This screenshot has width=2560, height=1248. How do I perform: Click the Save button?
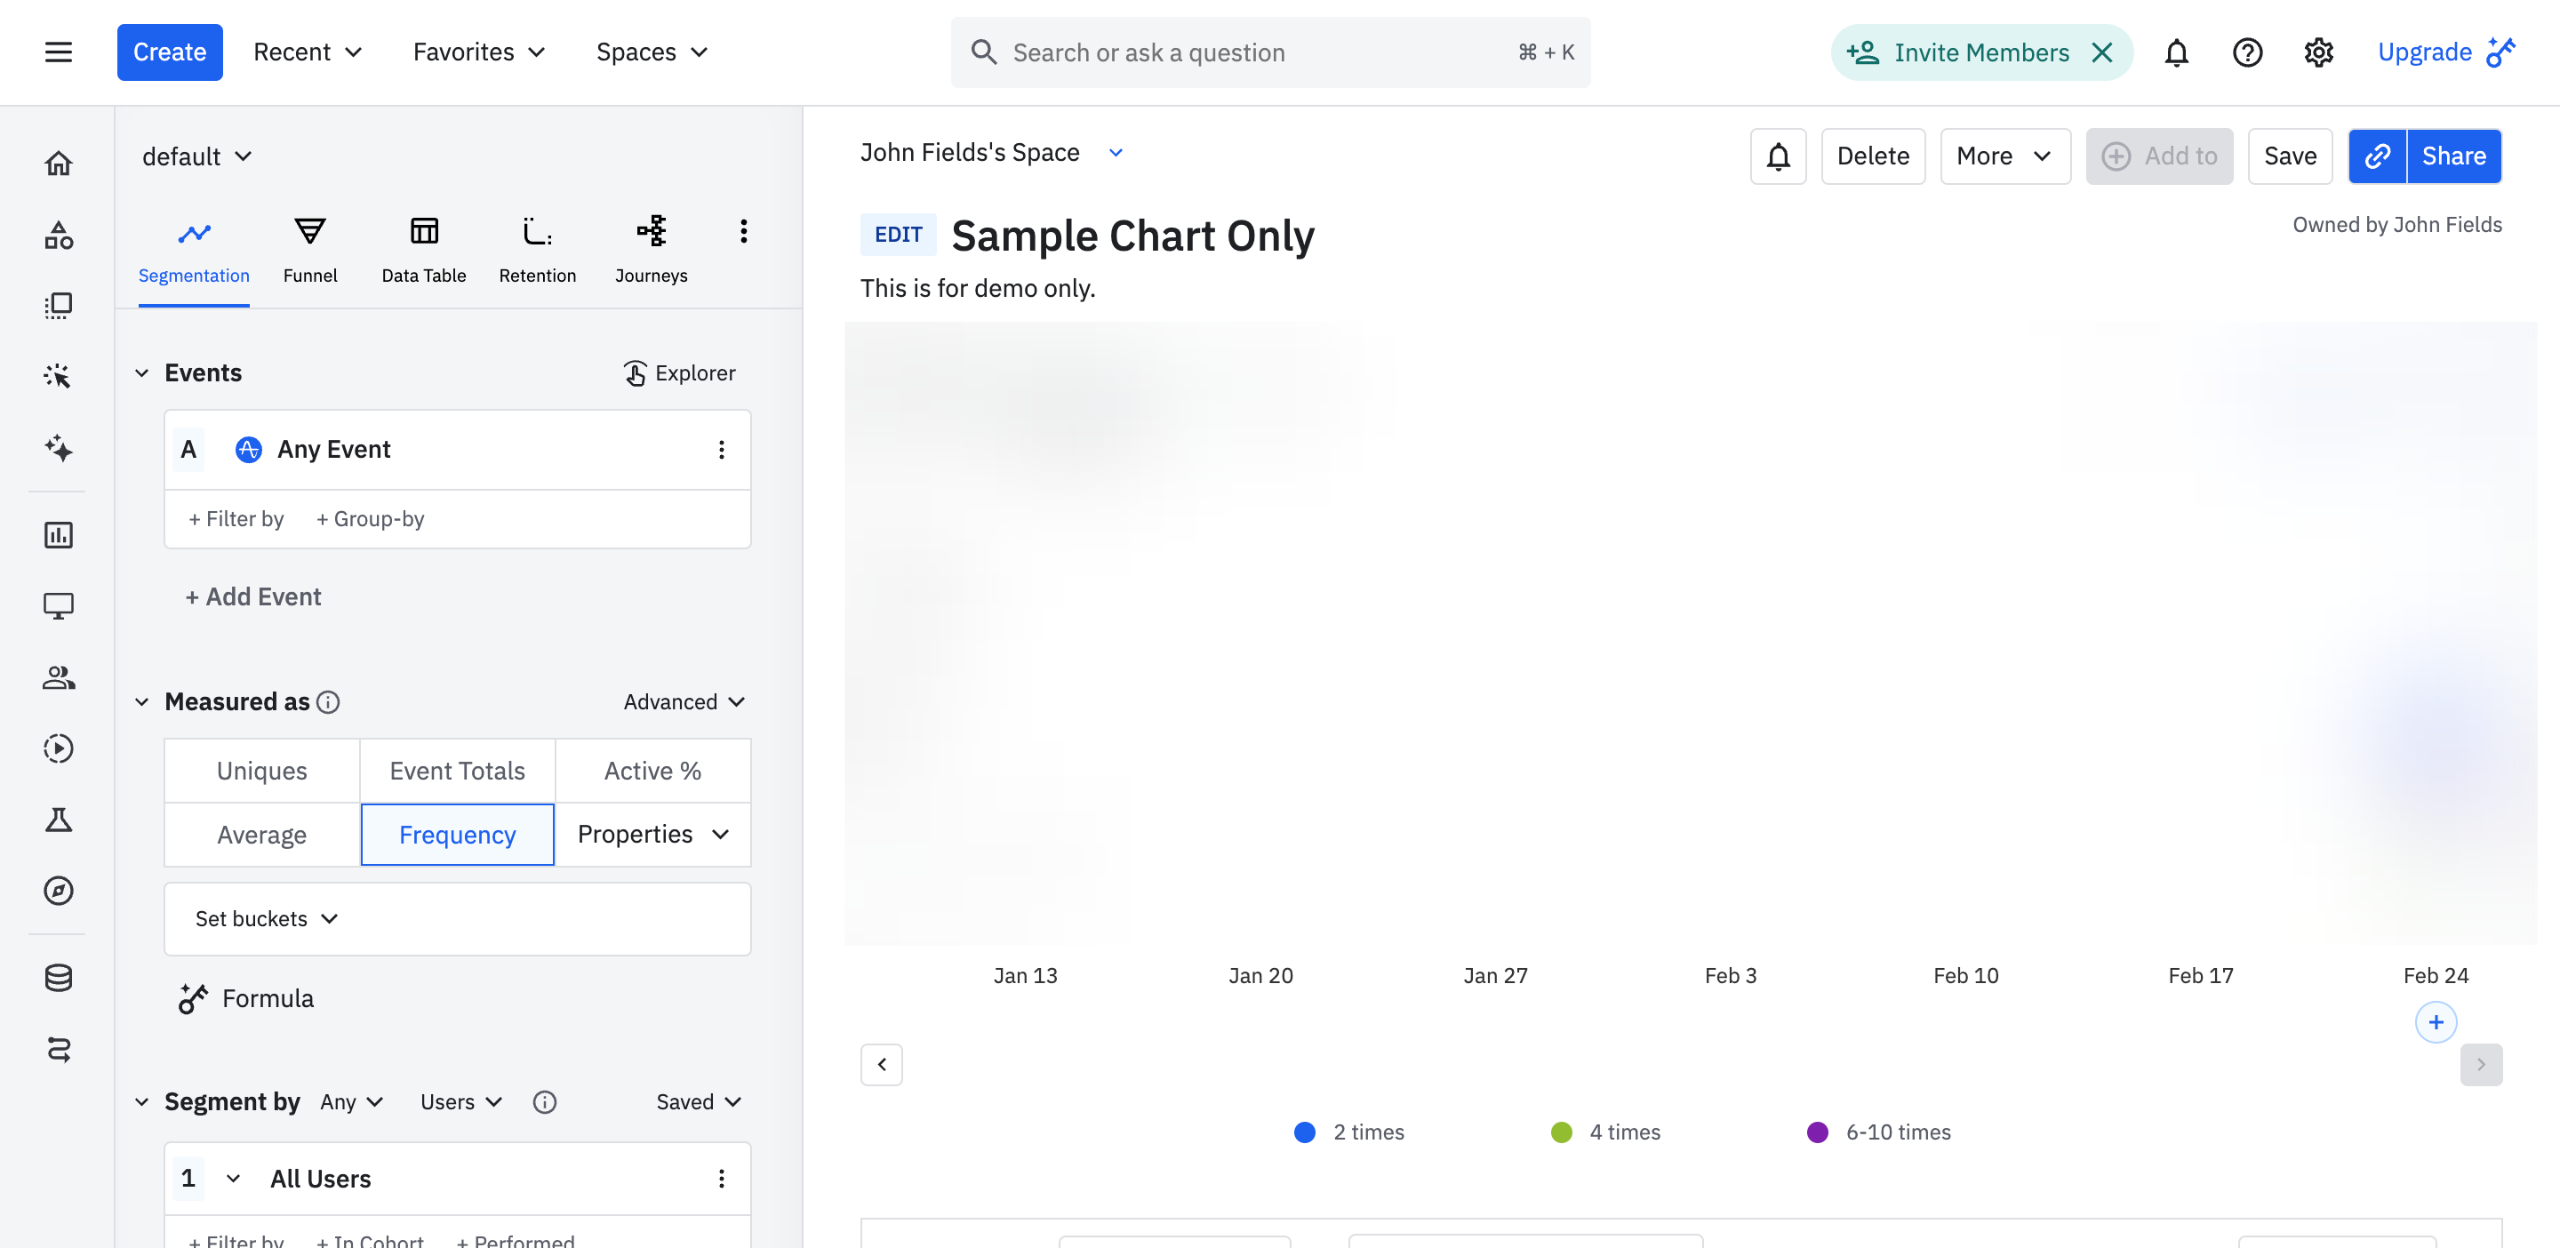(2290, 156)
